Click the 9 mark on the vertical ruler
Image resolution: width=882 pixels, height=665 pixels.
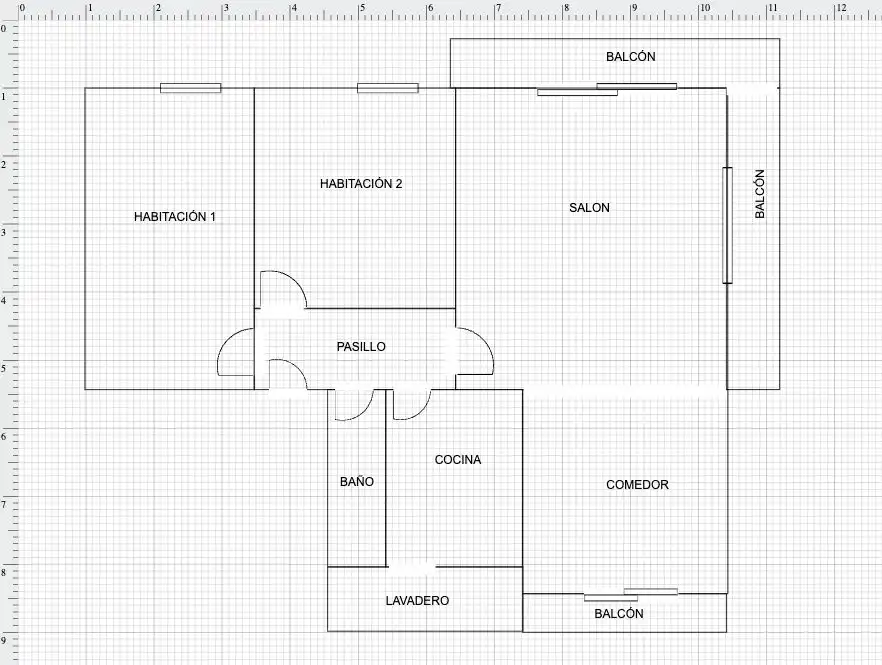point(3,640)
